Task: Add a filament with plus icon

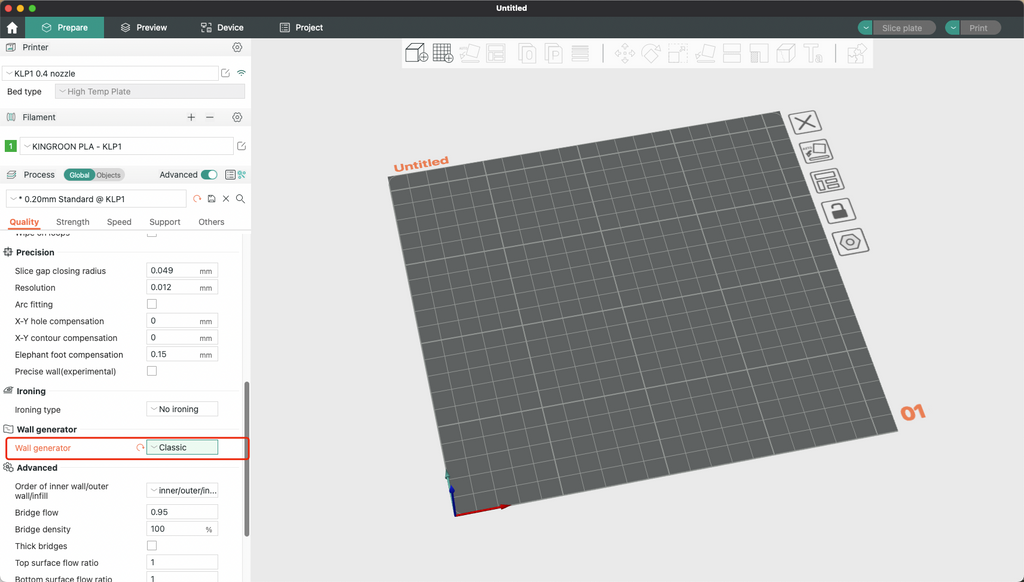Action: pyautogui.click(x=191, y=117)
